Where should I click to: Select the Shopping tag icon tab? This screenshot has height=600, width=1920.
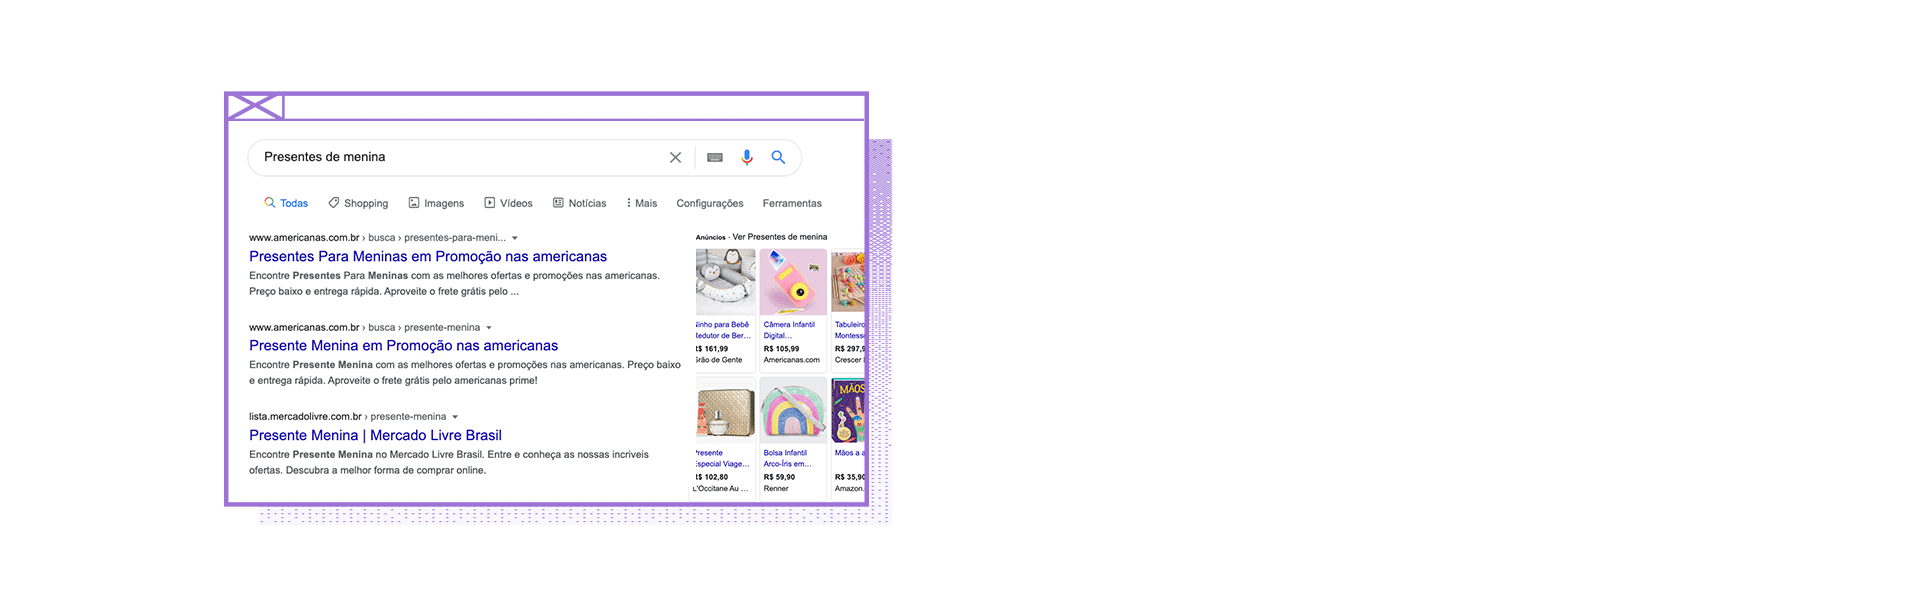click(x=358, y=203)
